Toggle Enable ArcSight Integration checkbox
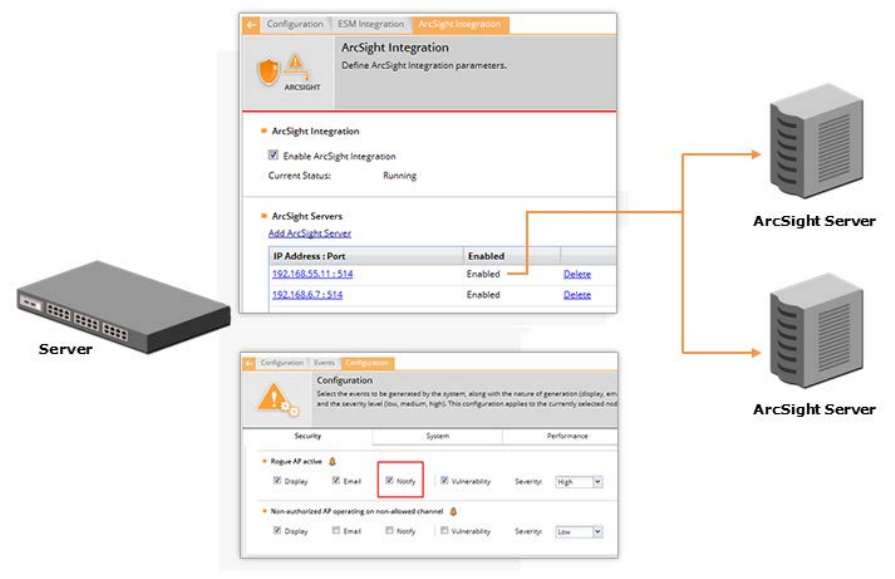This screenshot has height=579, width=895. click(273, 155)
